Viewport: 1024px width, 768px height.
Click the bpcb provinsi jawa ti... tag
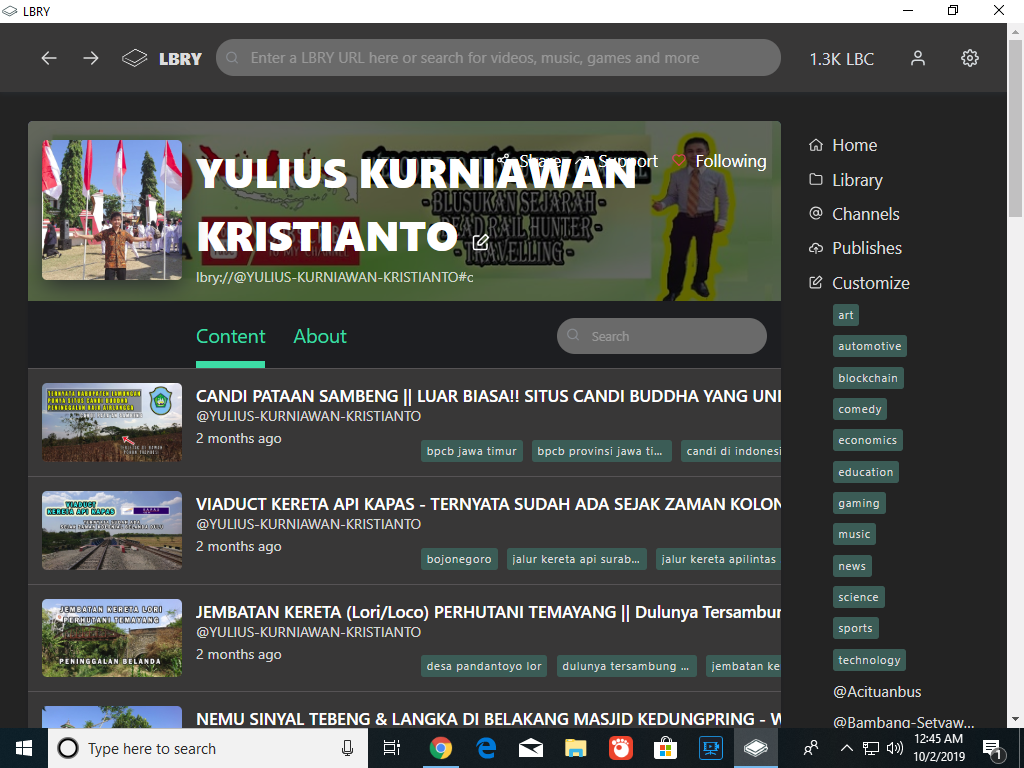[x=600, y=451]
